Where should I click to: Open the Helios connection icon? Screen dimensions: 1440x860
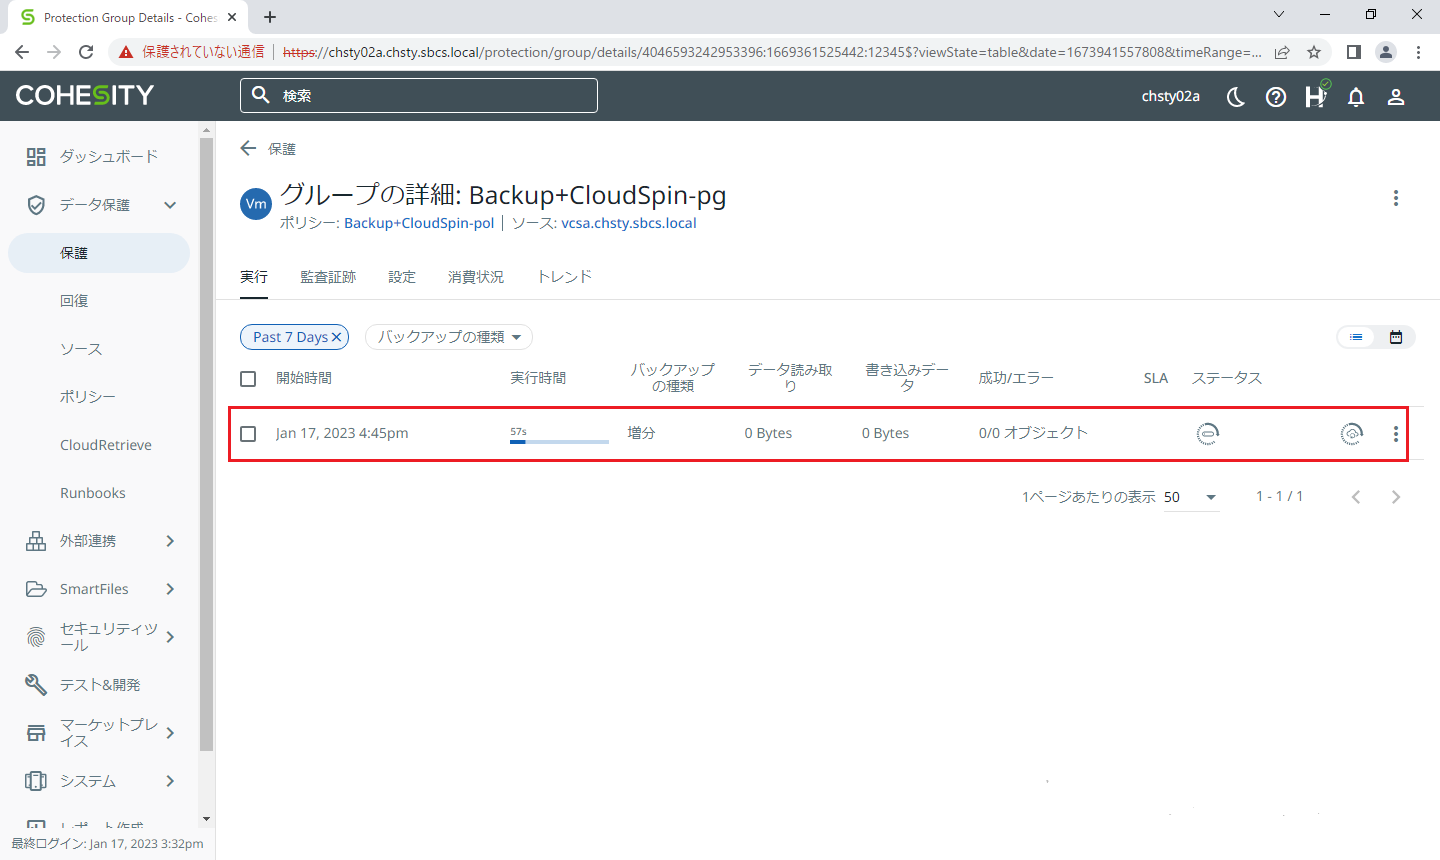[1316, 96]
